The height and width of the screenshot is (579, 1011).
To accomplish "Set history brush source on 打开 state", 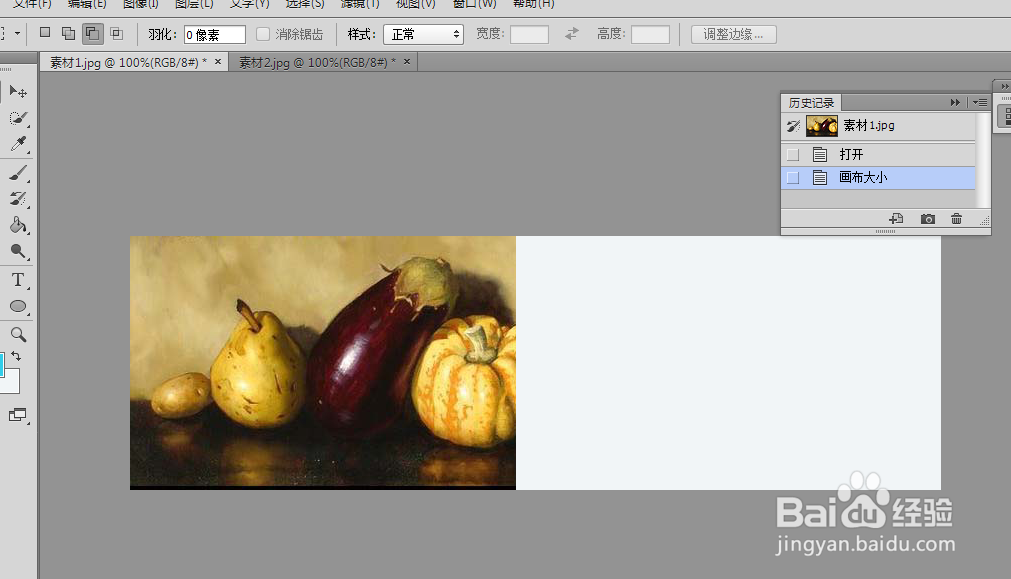I will point(793,155).
